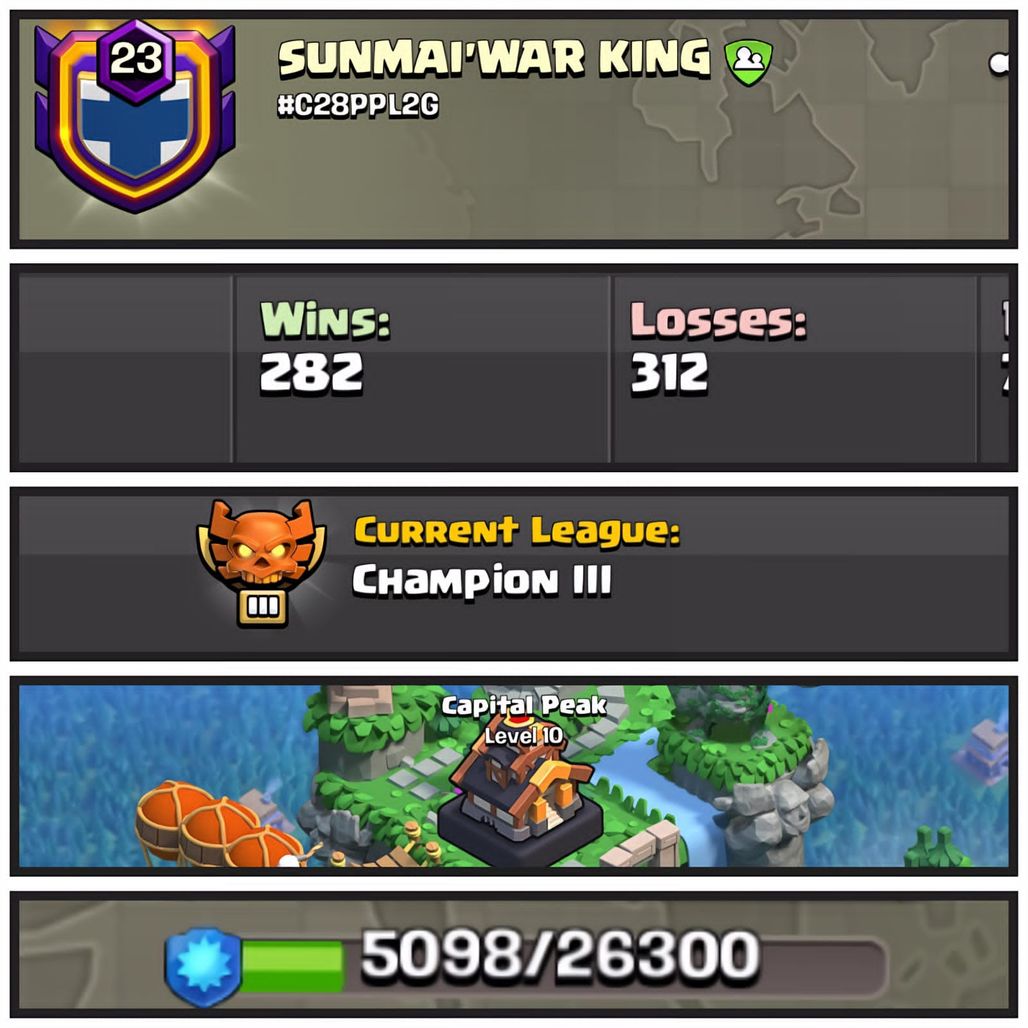Open the SUNMAI'WAR KING clan name
The width and height of the screenshot is (1028, 1028).
pos(494,58)
